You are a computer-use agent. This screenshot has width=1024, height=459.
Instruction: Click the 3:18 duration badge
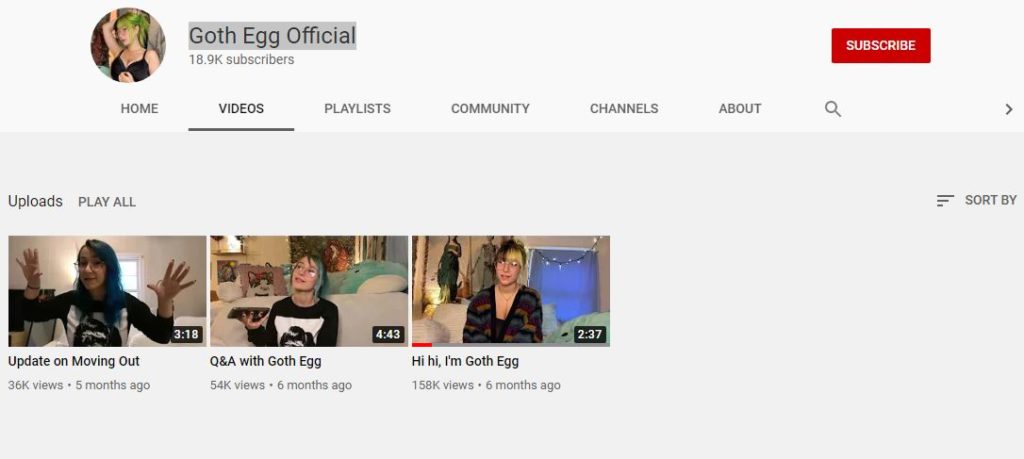[186, 335]
